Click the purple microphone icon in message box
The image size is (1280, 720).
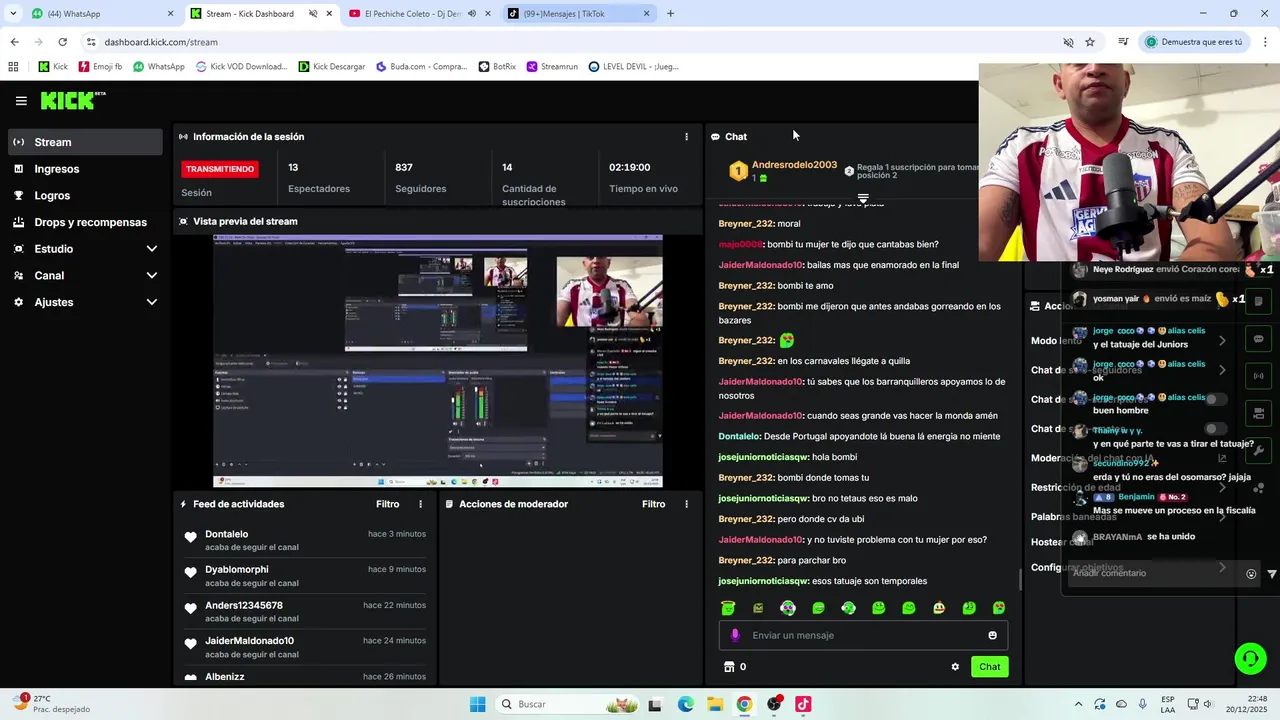click(735, 635)
